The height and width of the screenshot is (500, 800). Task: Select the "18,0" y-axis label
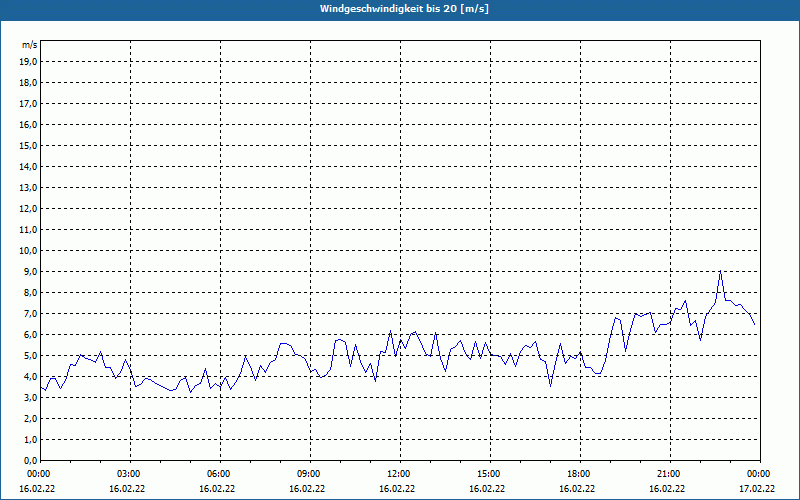point(29,83)
